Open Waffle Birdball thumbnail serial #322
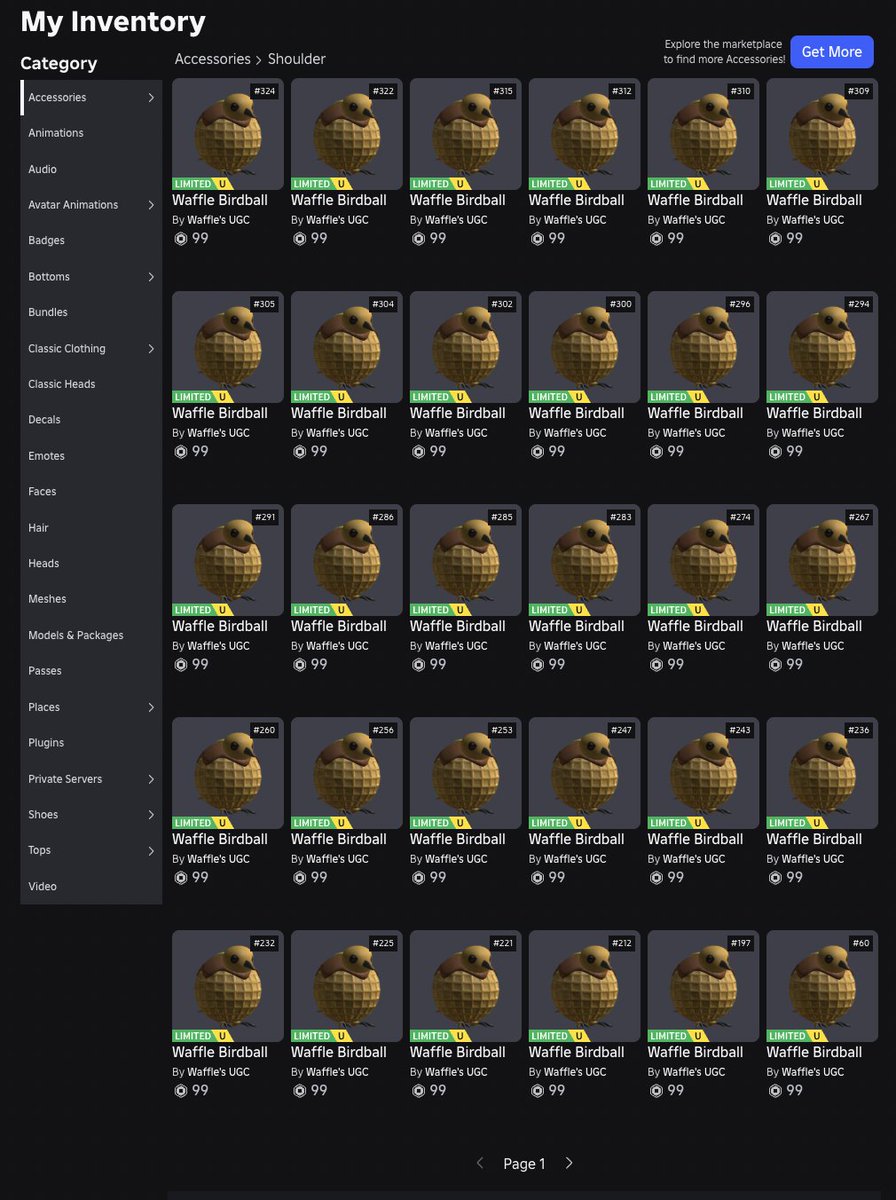Screen dimensions: 896x1200 (x=347, y=134)
